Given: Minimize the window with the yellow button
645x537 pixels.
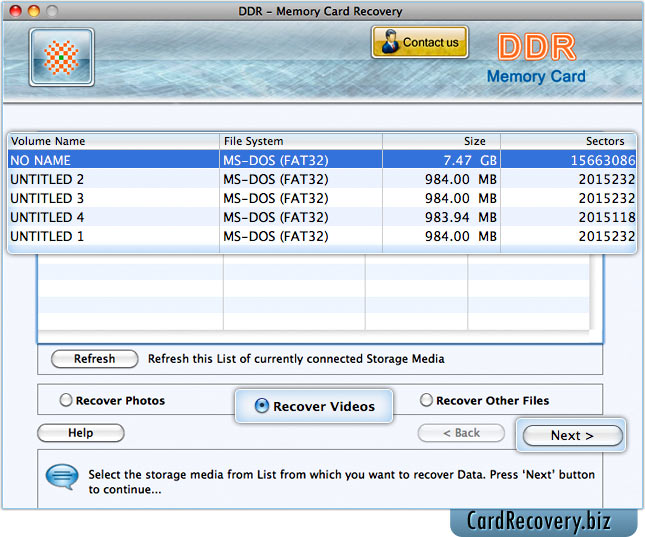Looking at the screenshot, I should point(34,11).
